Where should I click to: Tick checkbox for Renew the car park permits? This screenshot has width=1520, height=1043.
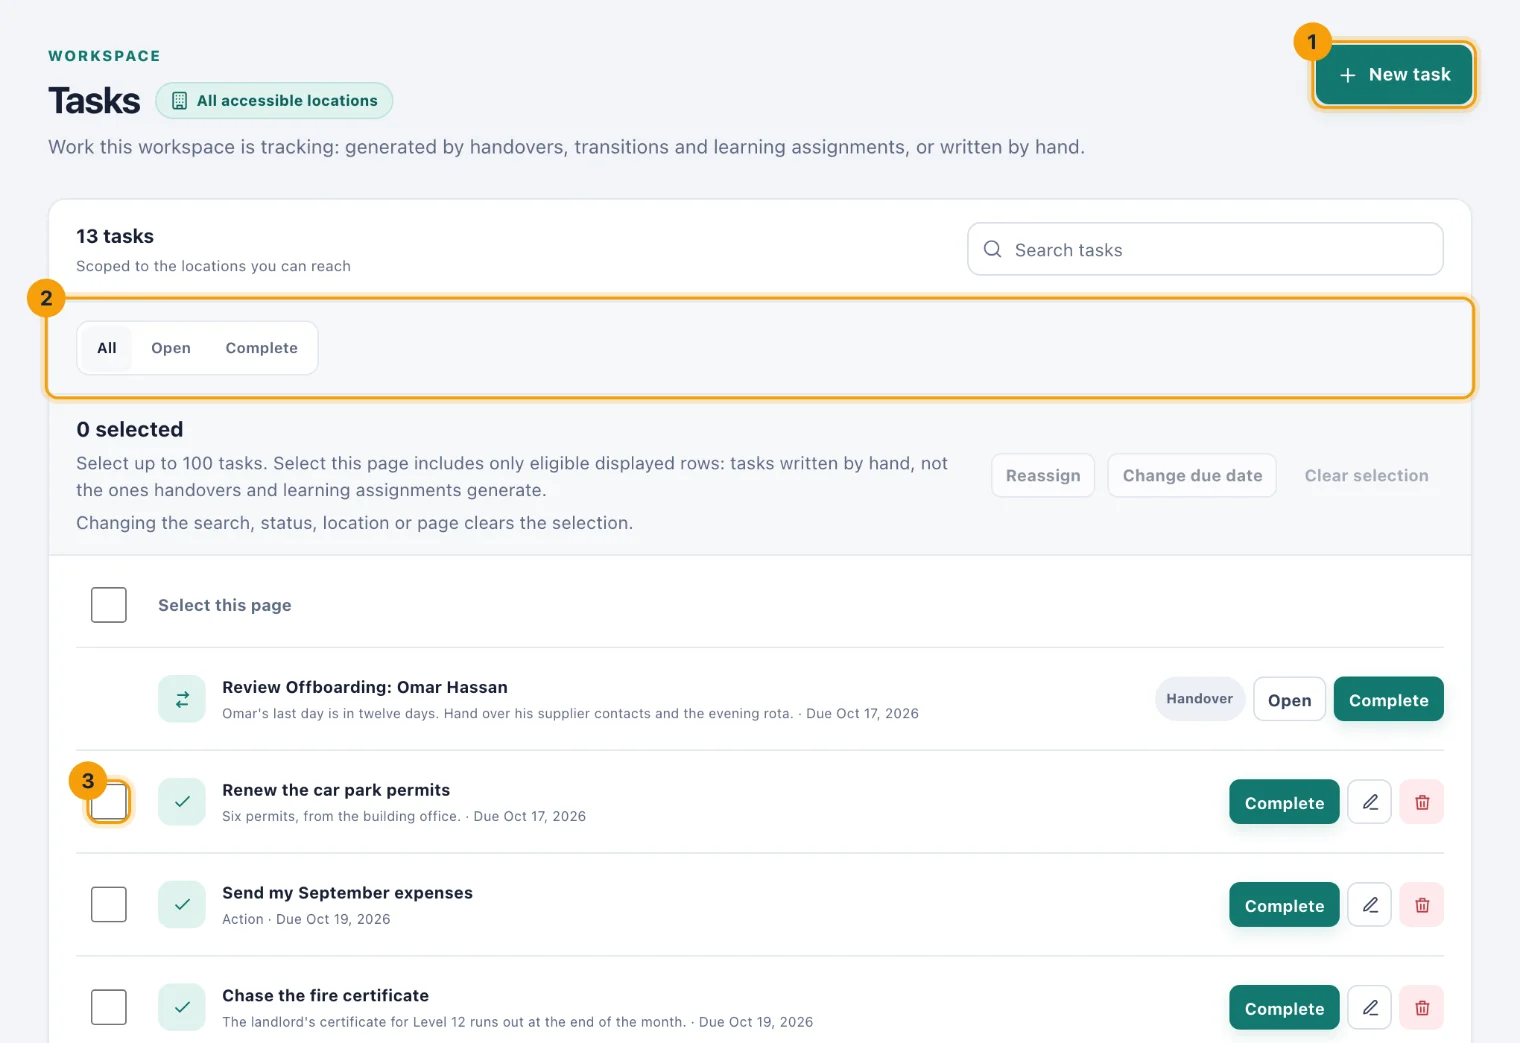[x=109, y=802]
